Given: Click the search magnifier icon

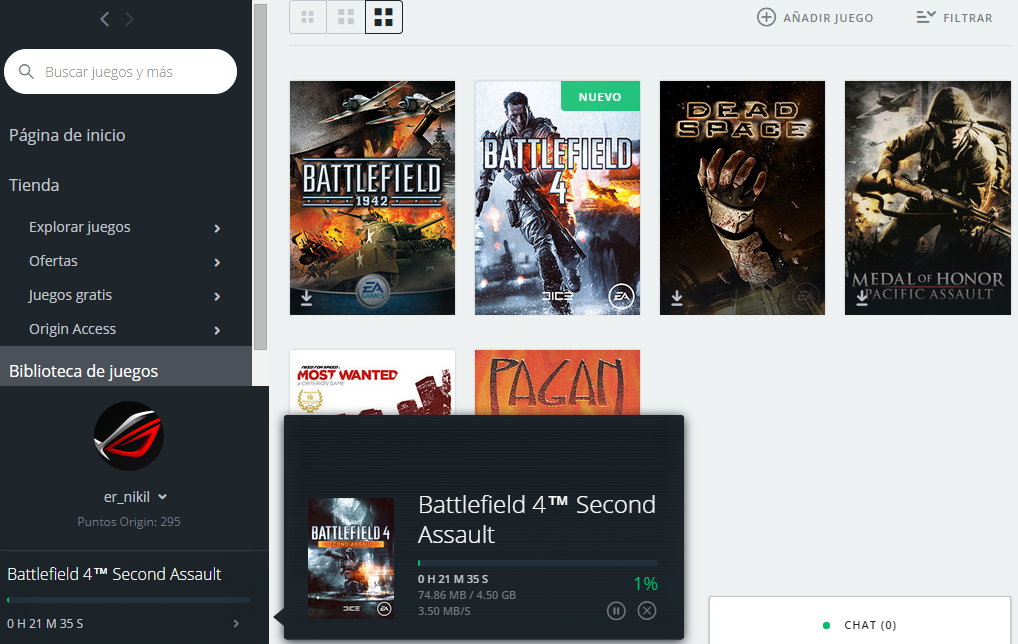Looking at the screenshot, I should pos(26,71).
